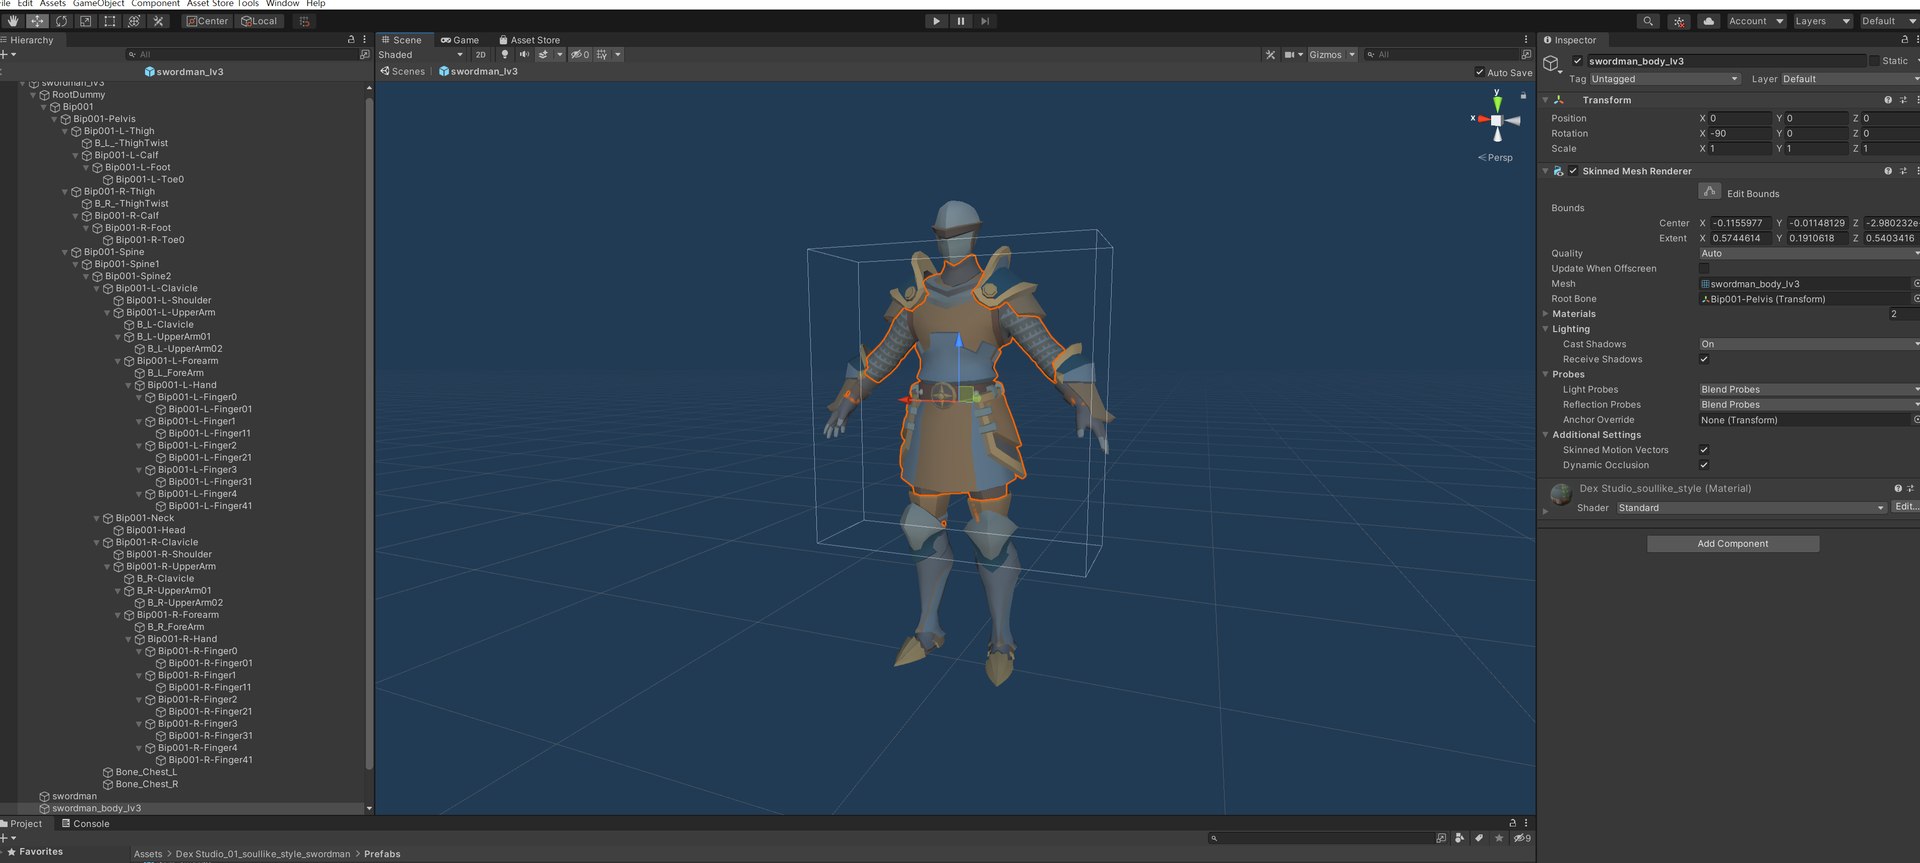The height and width of the screenshot is (863, 1920).
Task: Toggle 2D scene view mode
Action: pyautogui.click(x=480, y=55)
